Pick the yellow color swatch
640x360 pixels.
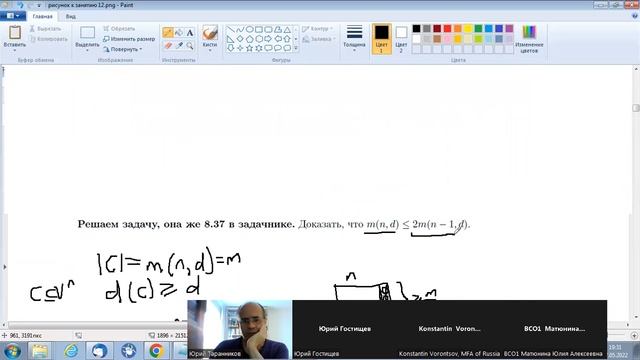(468, 29)
